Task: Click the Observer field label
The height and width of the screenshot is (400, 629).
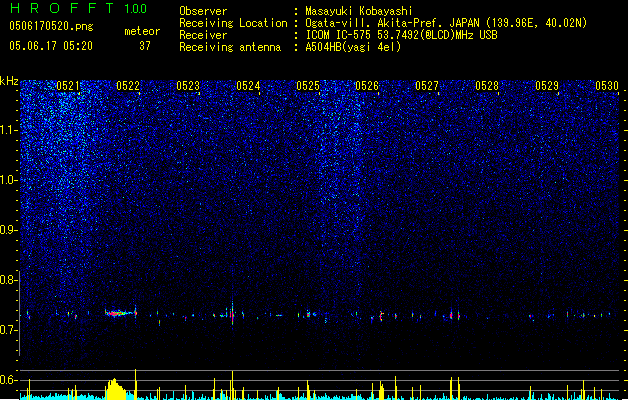Action: tap(203, 11)
